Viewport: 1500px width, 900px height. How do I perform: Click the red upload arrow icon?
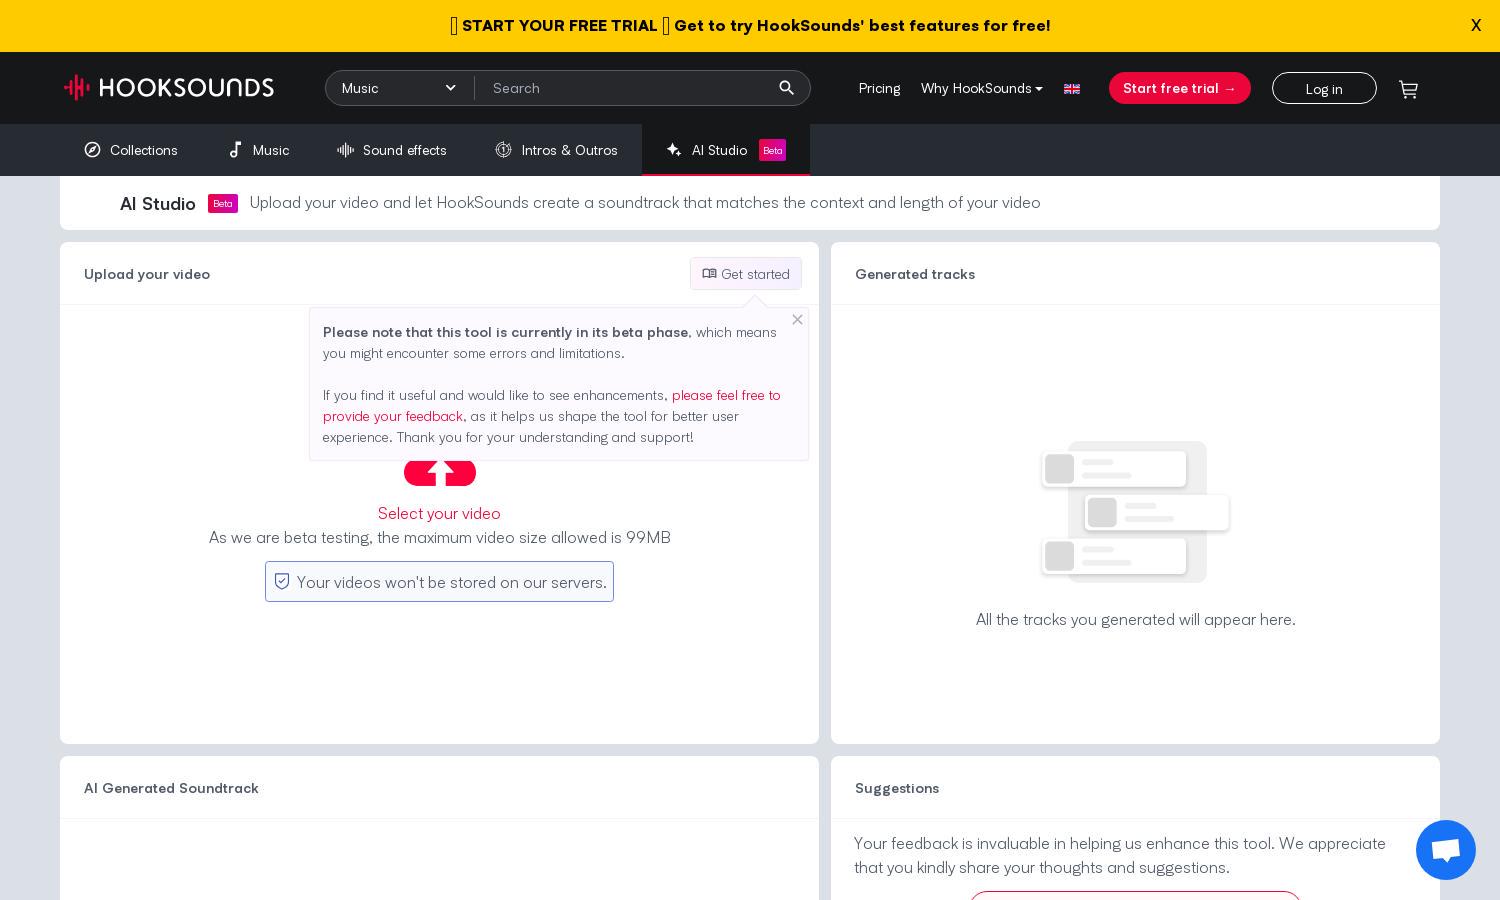(x=440, y=473)
